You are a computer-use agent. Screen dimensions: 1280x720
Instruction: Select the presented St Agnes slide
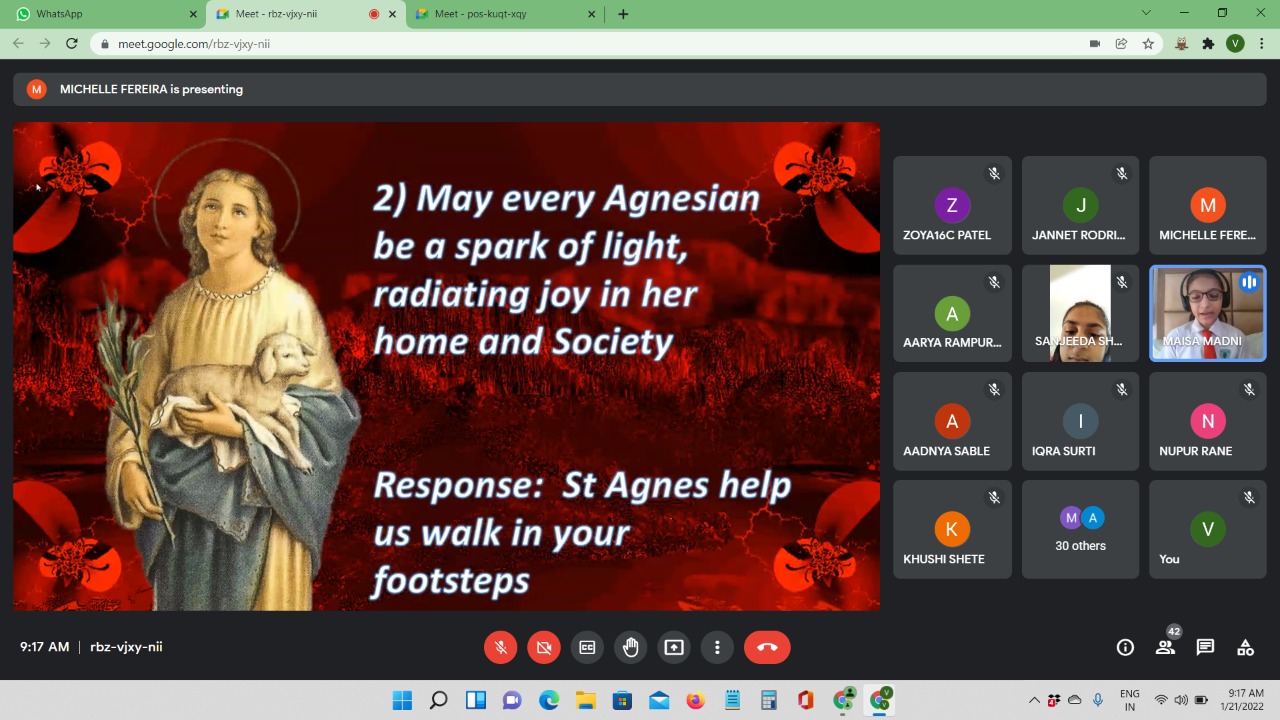446,366
